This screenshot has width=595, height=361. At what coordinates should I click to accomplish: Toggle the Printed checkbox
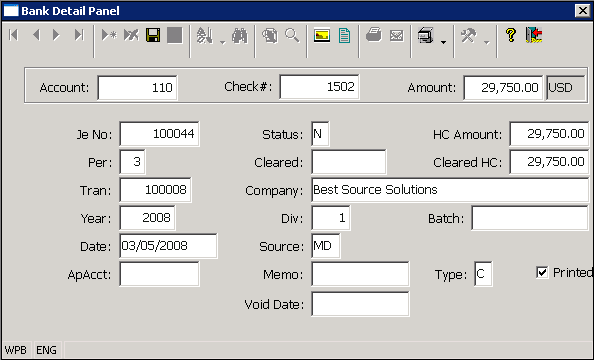(542, 272)
